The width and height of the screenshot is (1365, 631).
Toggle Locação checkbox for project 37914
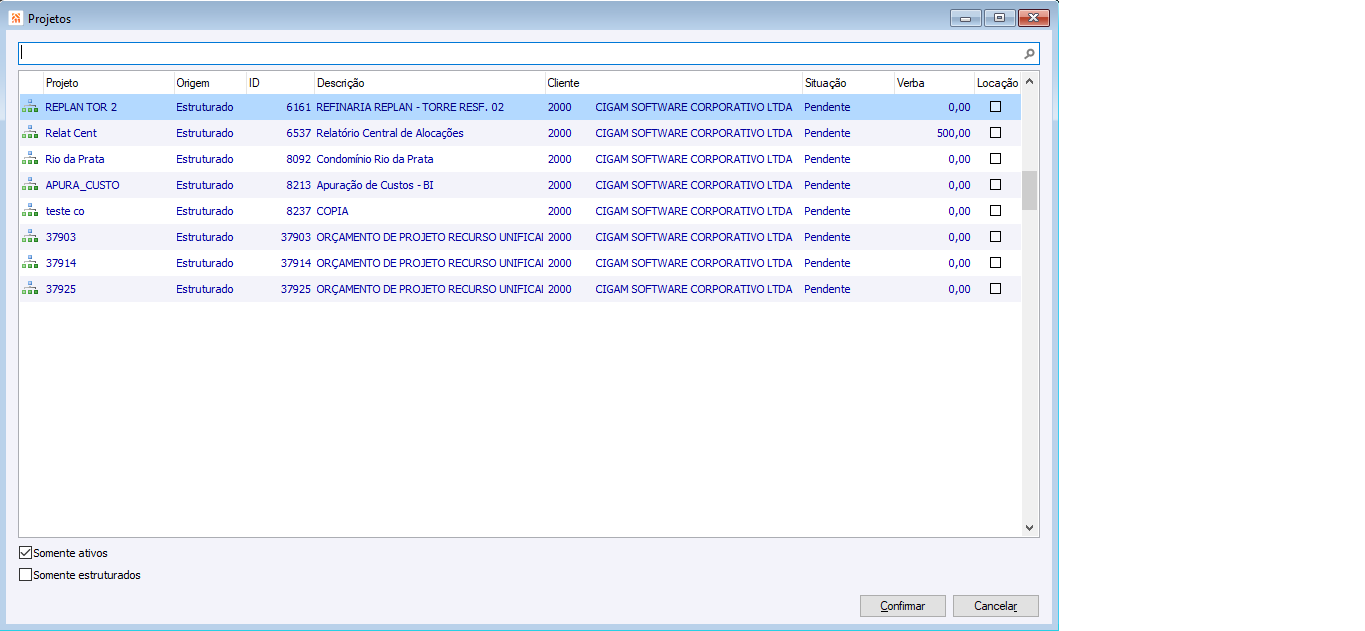(x=995, y=263)
